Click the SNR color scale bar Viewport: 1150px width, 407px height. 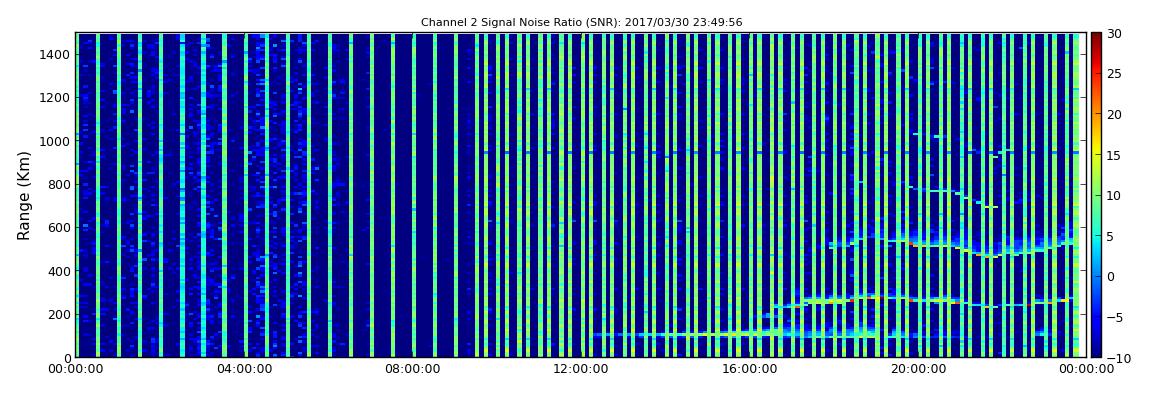coord(1096,195)
